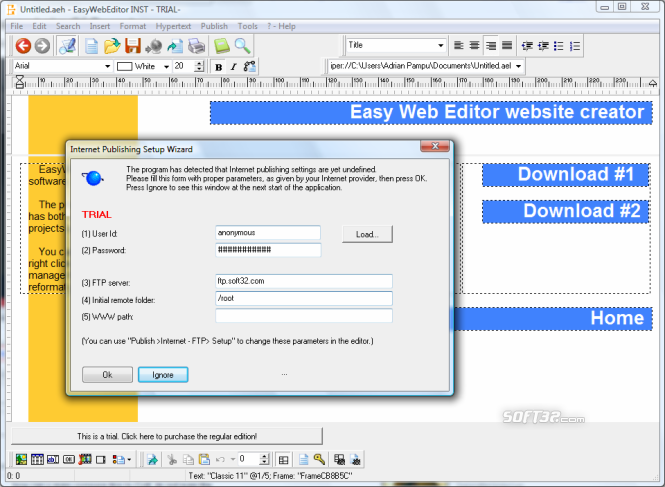This screenshot has width=665, height=487.
Task: Click the globe publish-to-internet icon
Action: pyautogui.click(x=154, y=46)
